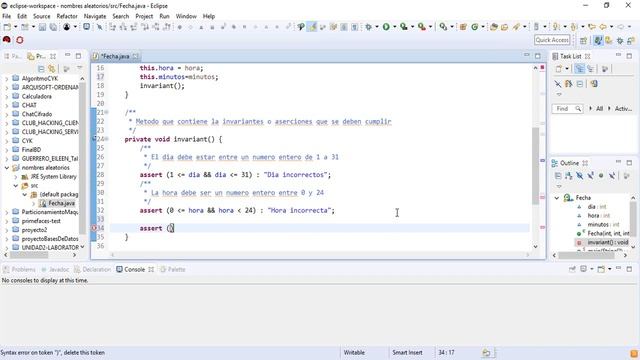Click the Terminal monitor toolbar icon
640x360 pixels.
[x=87, y=27]
